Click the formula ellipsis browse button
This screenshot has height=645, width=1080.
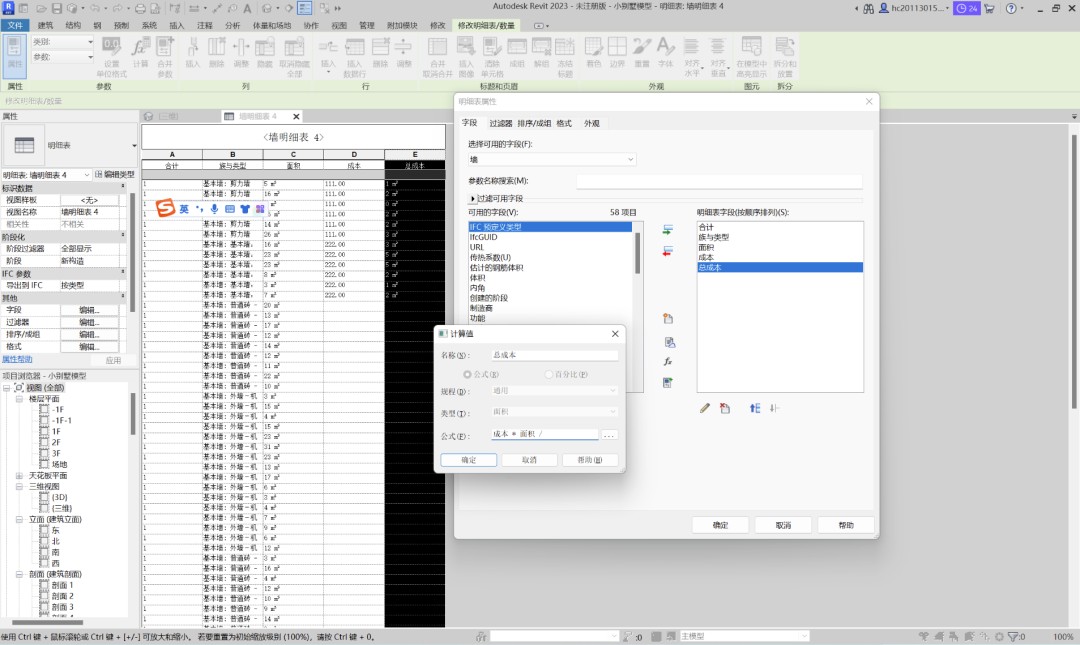point(609,436)
